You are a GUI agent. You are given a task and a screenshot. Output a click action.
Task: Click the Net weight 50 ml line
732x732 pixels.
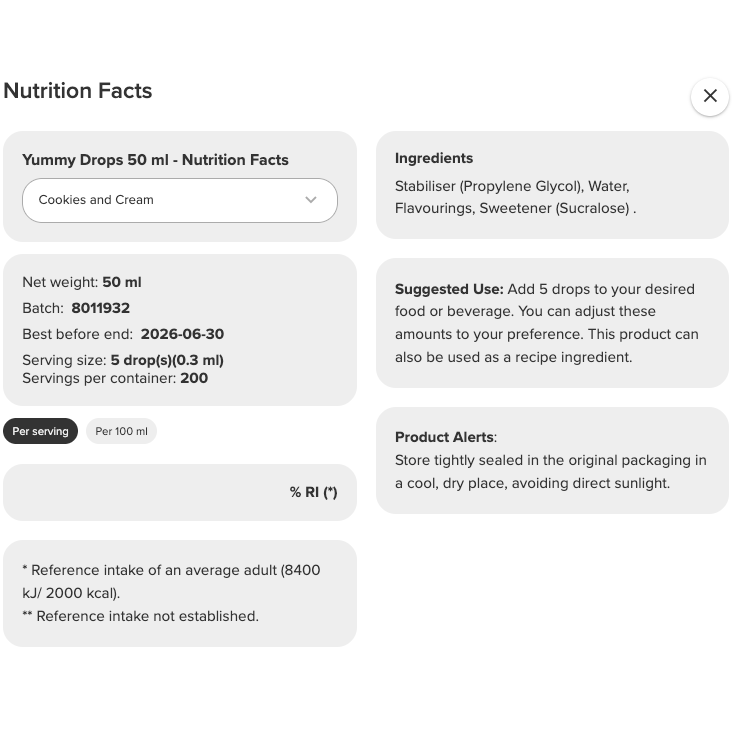point(82,282)
